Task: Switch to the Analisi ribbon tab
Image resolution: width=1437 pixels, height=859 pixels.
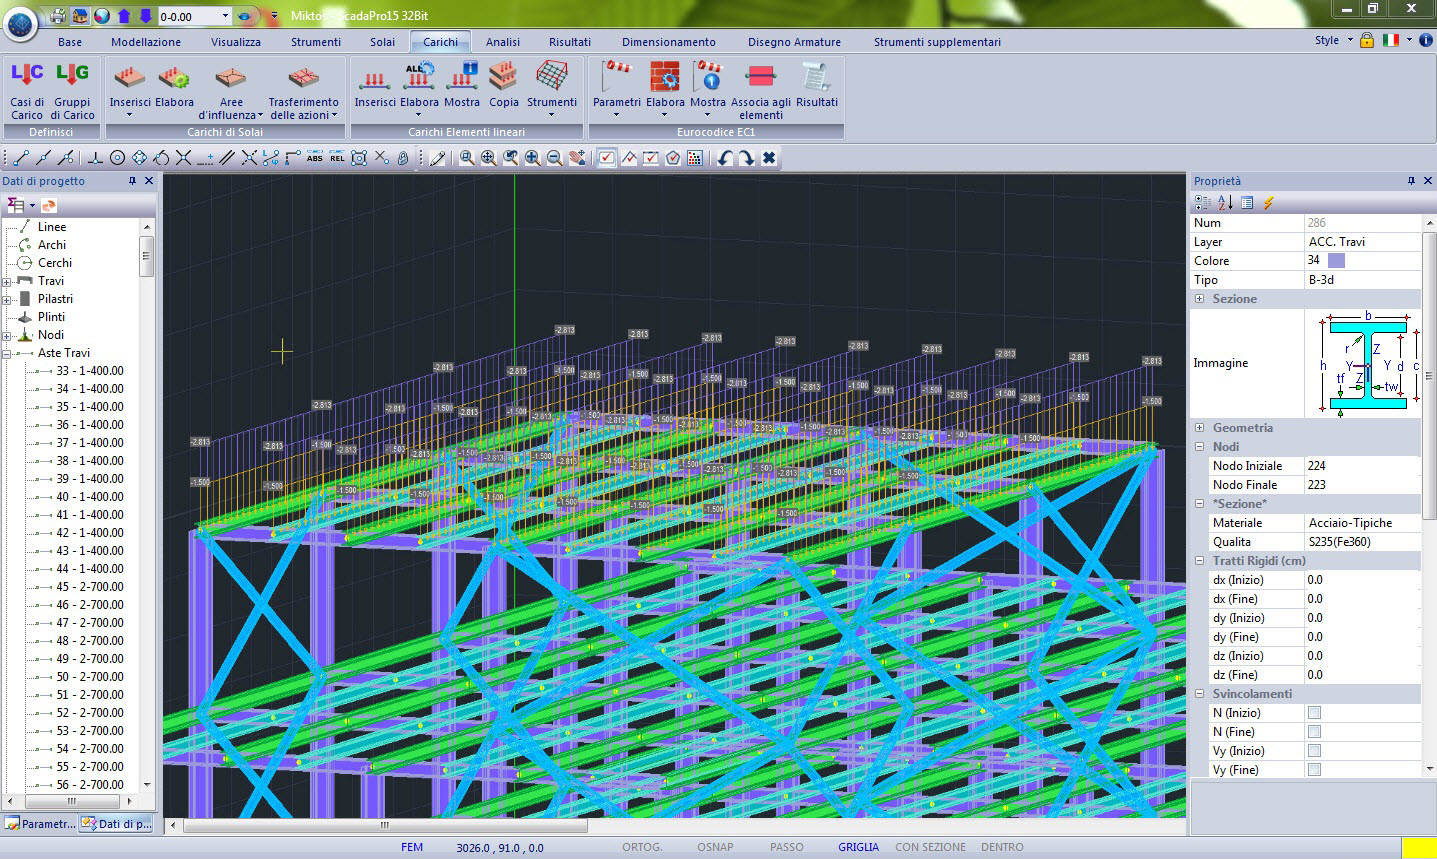Action: coord(502,42)
